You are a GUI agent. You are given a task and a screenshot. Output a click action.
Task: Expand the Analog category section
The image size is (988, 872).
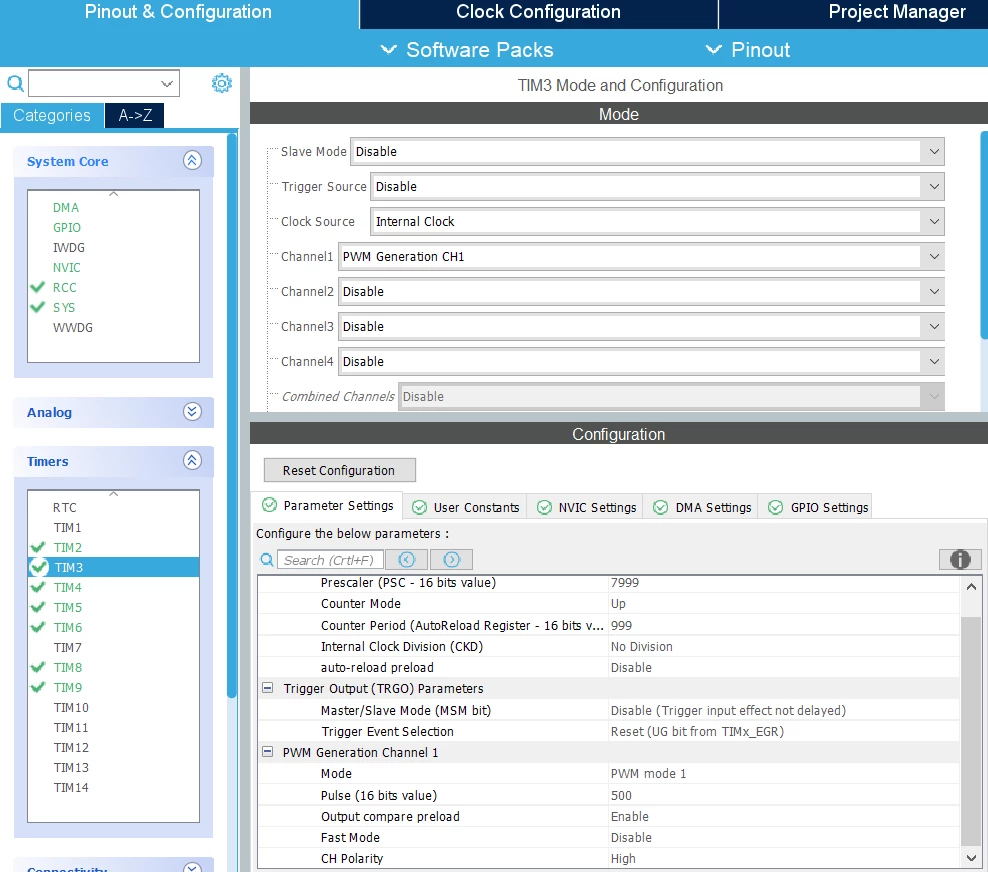point(192,412)
